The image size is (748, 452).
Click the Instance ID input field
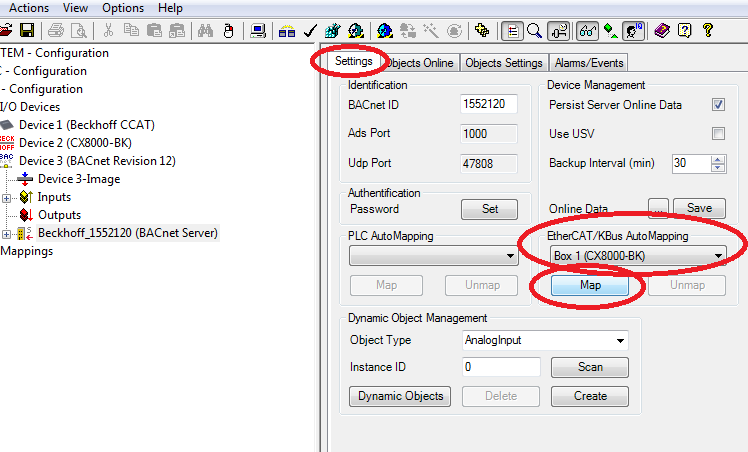point(501,367)
